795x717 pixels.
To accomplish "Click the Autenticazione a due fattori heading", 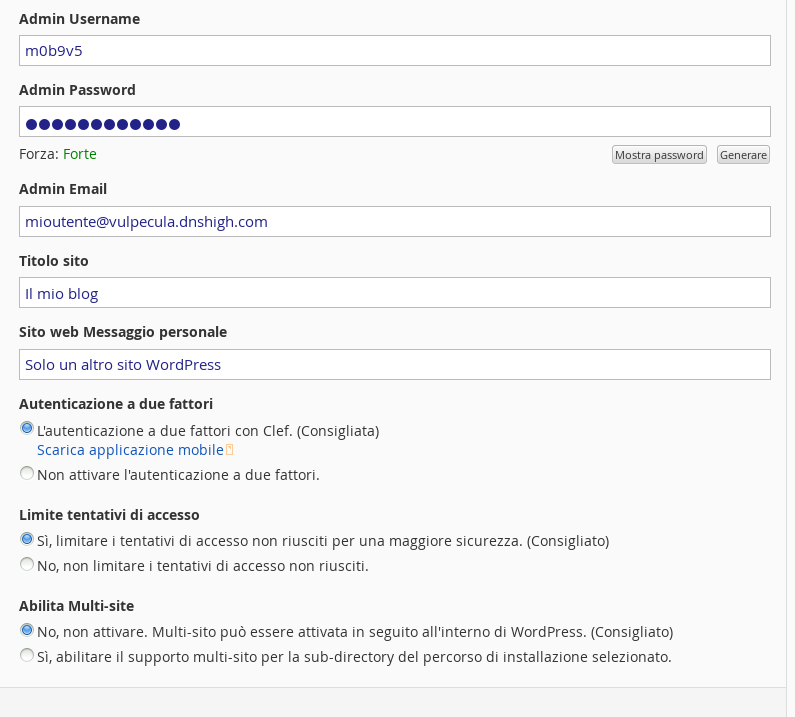I will [116, 404].
